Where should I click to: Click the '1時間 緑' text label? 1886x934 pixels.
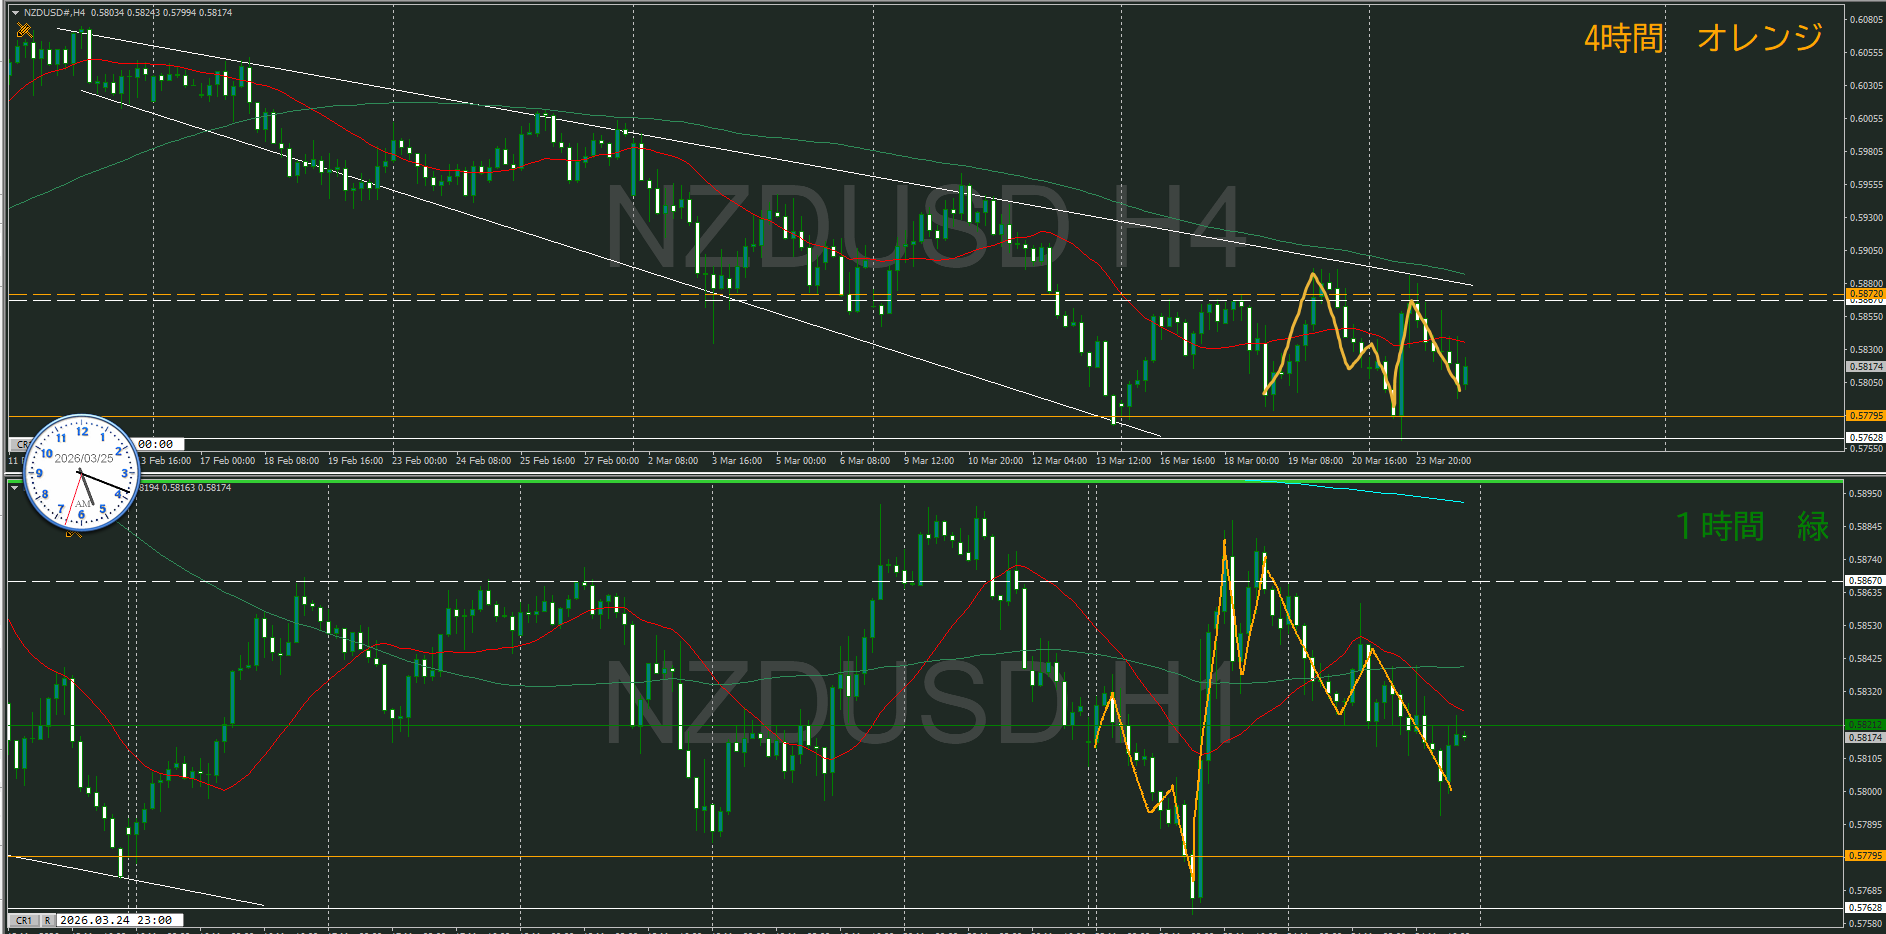(x=1751, y=526)
